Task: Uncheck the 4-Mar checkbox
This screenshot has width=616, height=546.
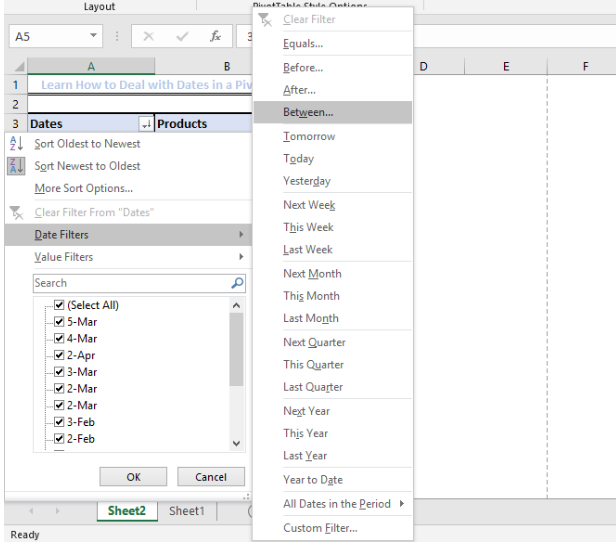Action: (x=59, y=338)
